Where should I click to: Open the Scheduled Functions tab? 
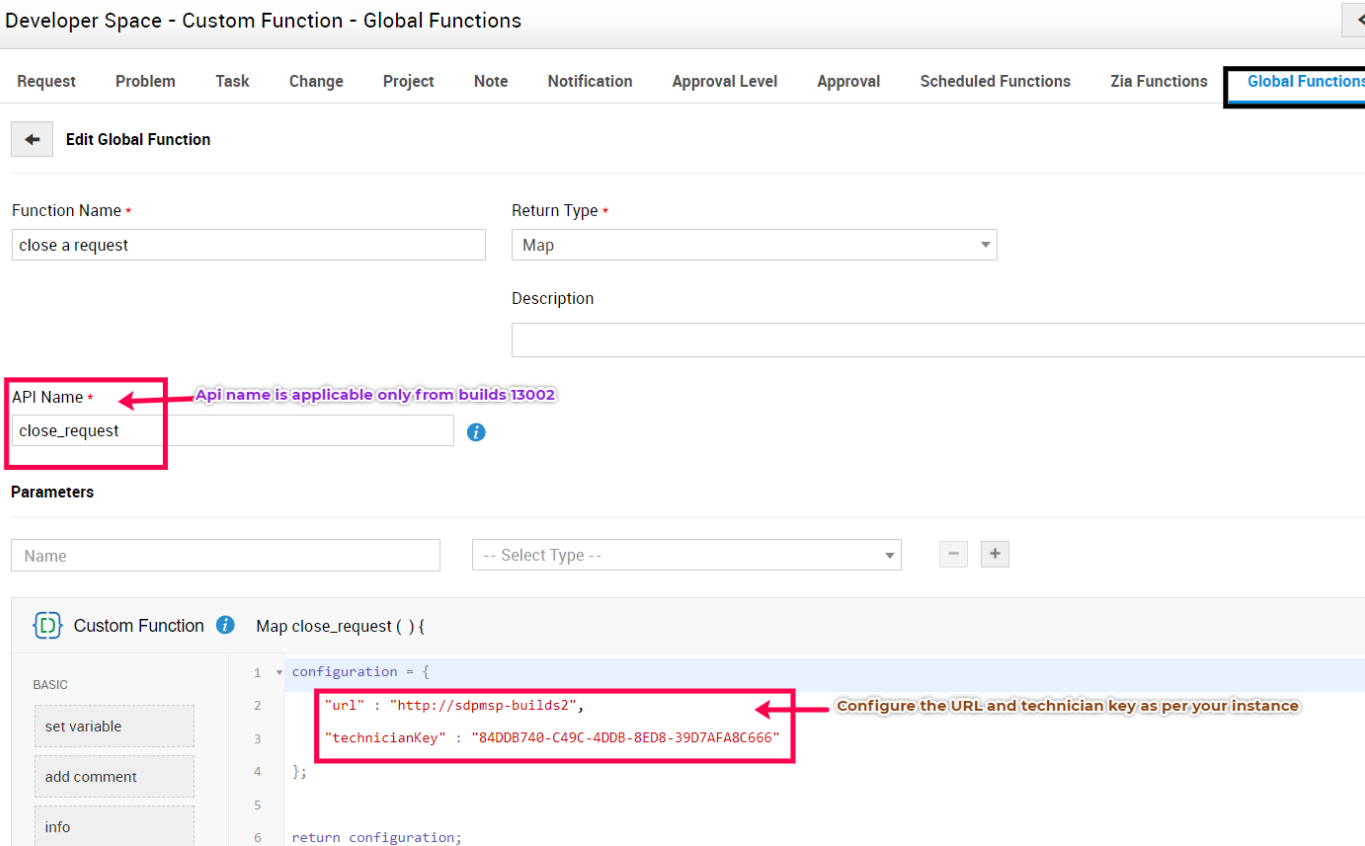pos(994,82)
